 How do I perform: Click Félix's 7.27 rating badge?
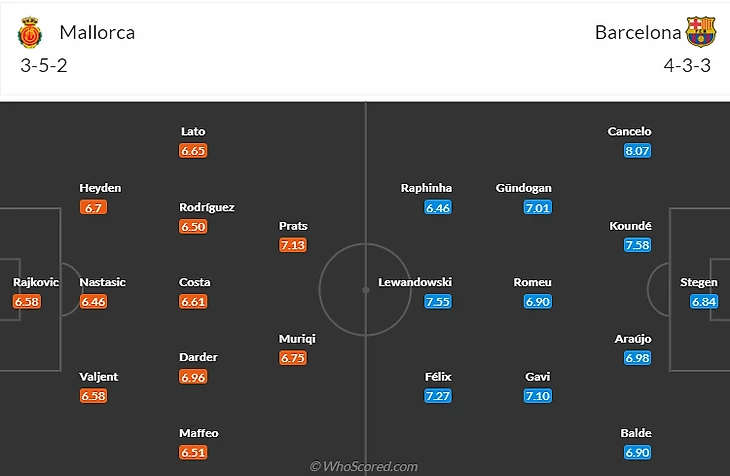coord(437,396)
